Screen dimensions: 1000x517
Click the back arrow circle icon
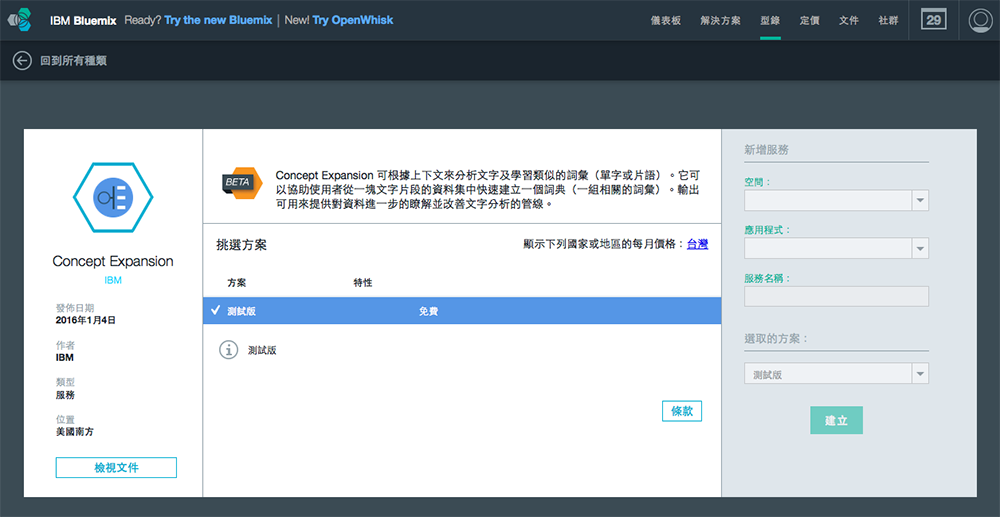click(x=22, y=61)
